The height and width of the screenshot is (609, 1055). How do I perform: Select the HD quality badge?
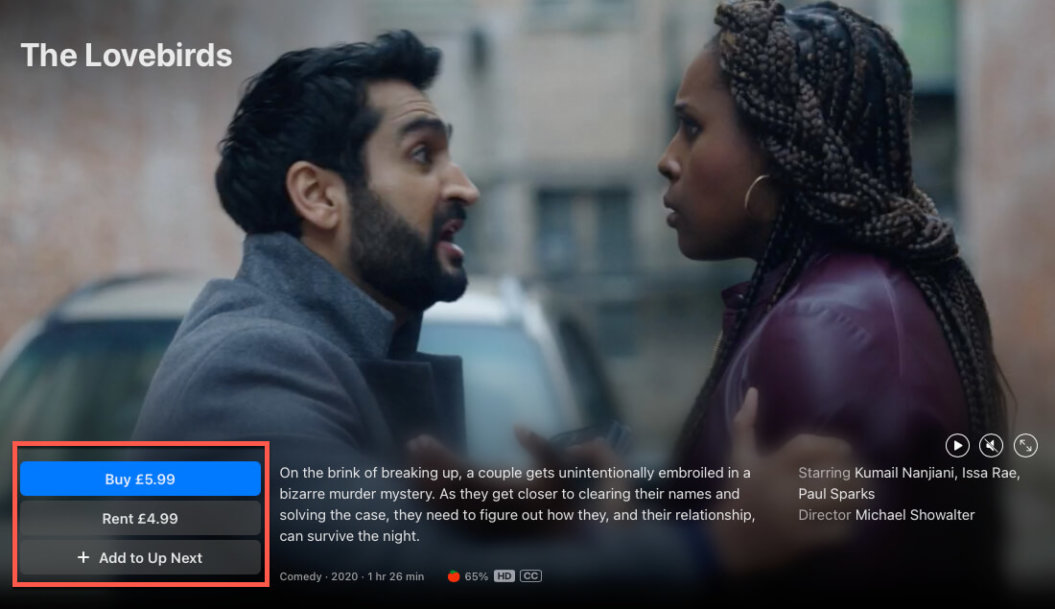507,575
